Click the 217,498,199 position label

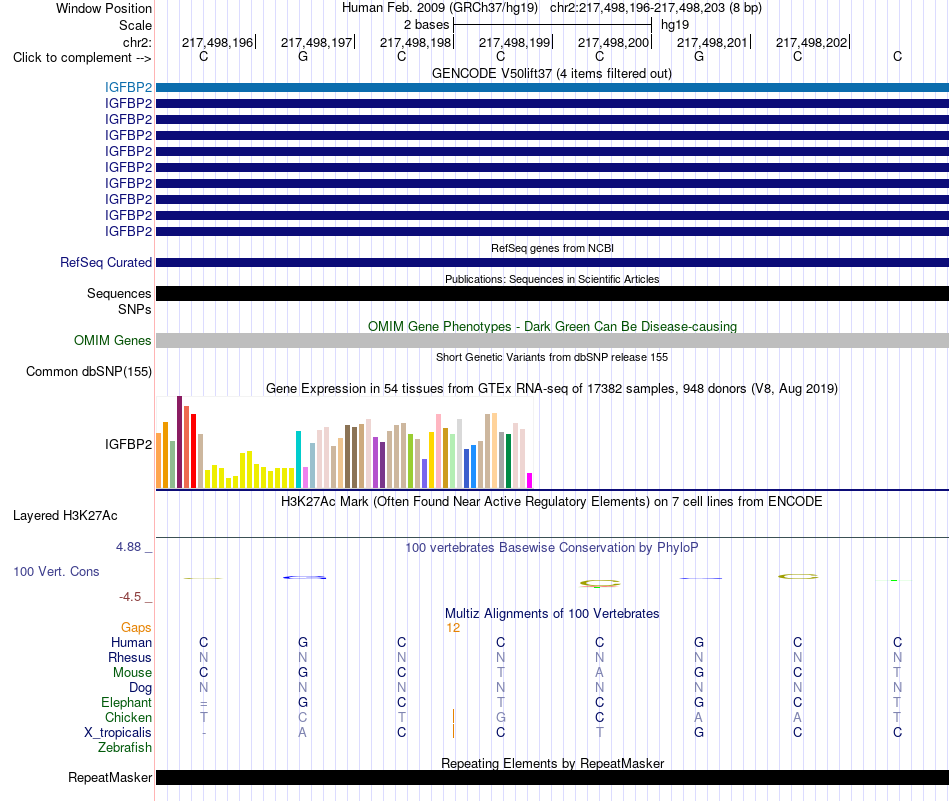coord(514,42)
